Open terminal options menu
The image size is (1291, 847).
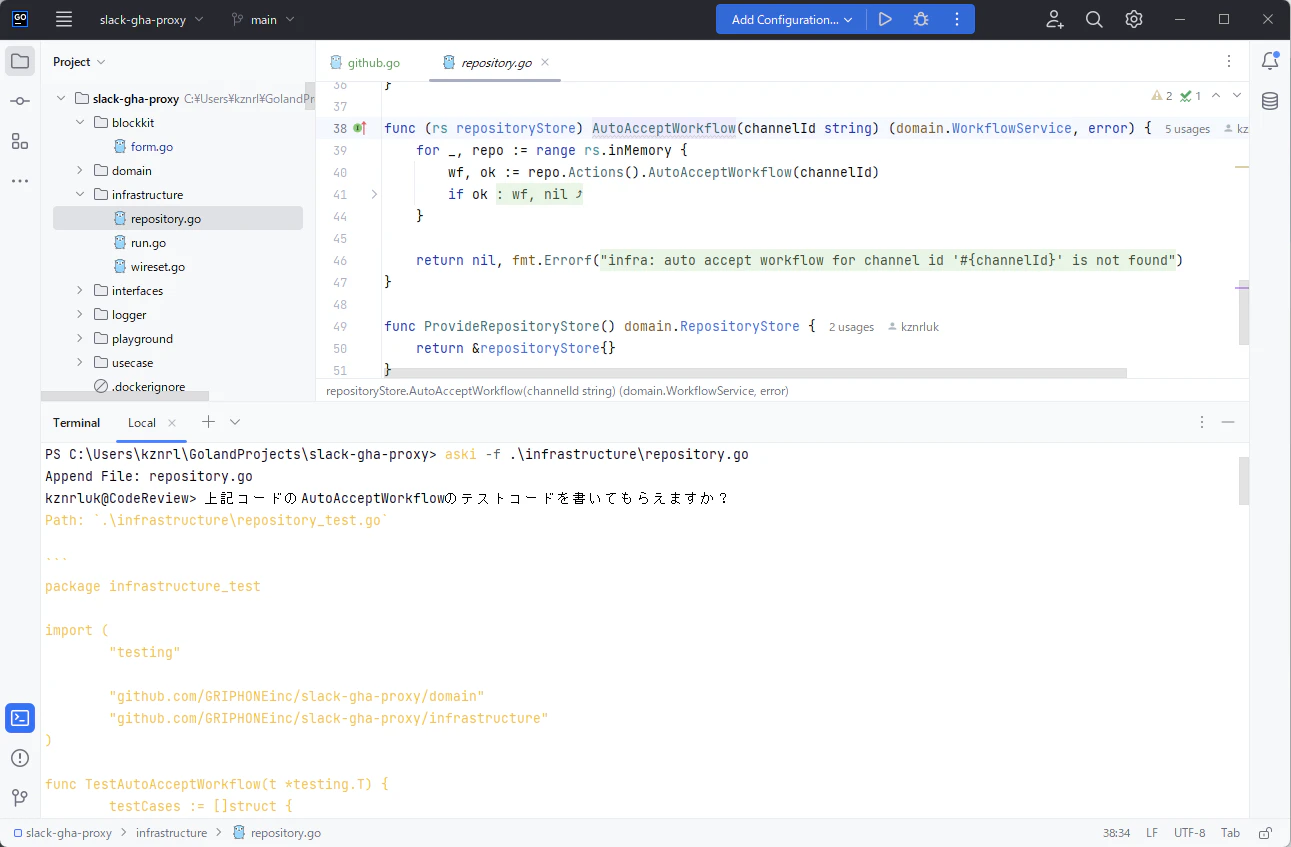click(x=1202, y=422)
